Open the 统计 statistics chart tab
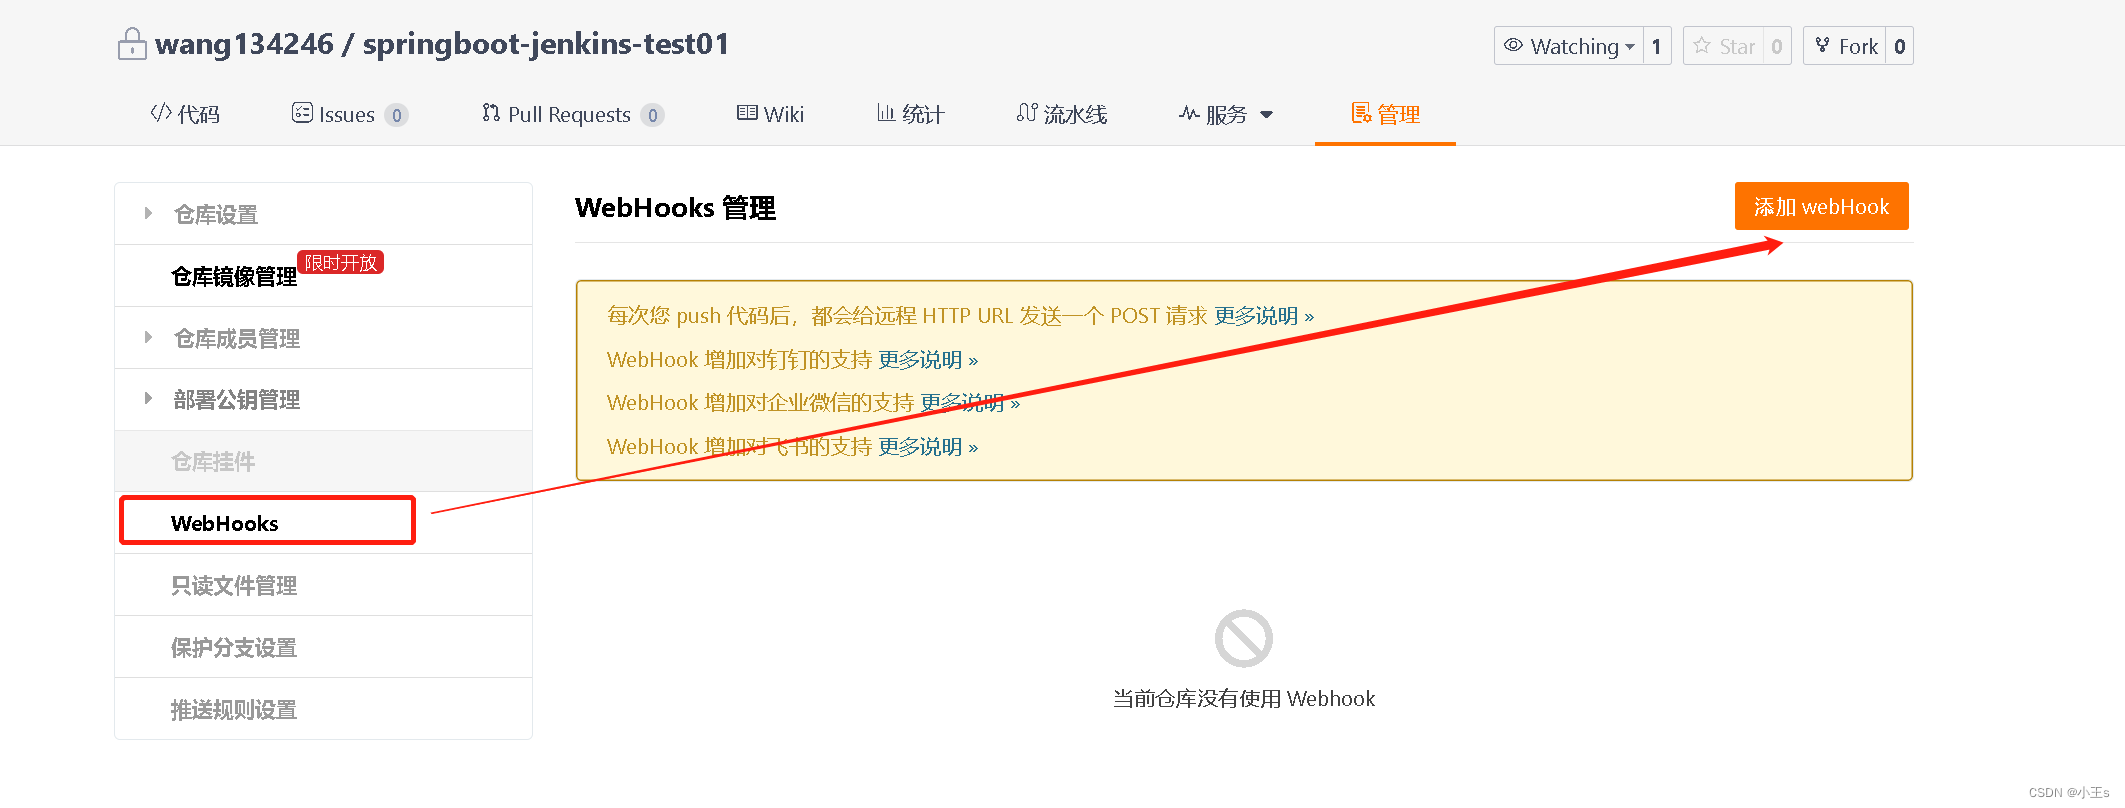Viewport: 2125px width, 808px height. point(910,114)
